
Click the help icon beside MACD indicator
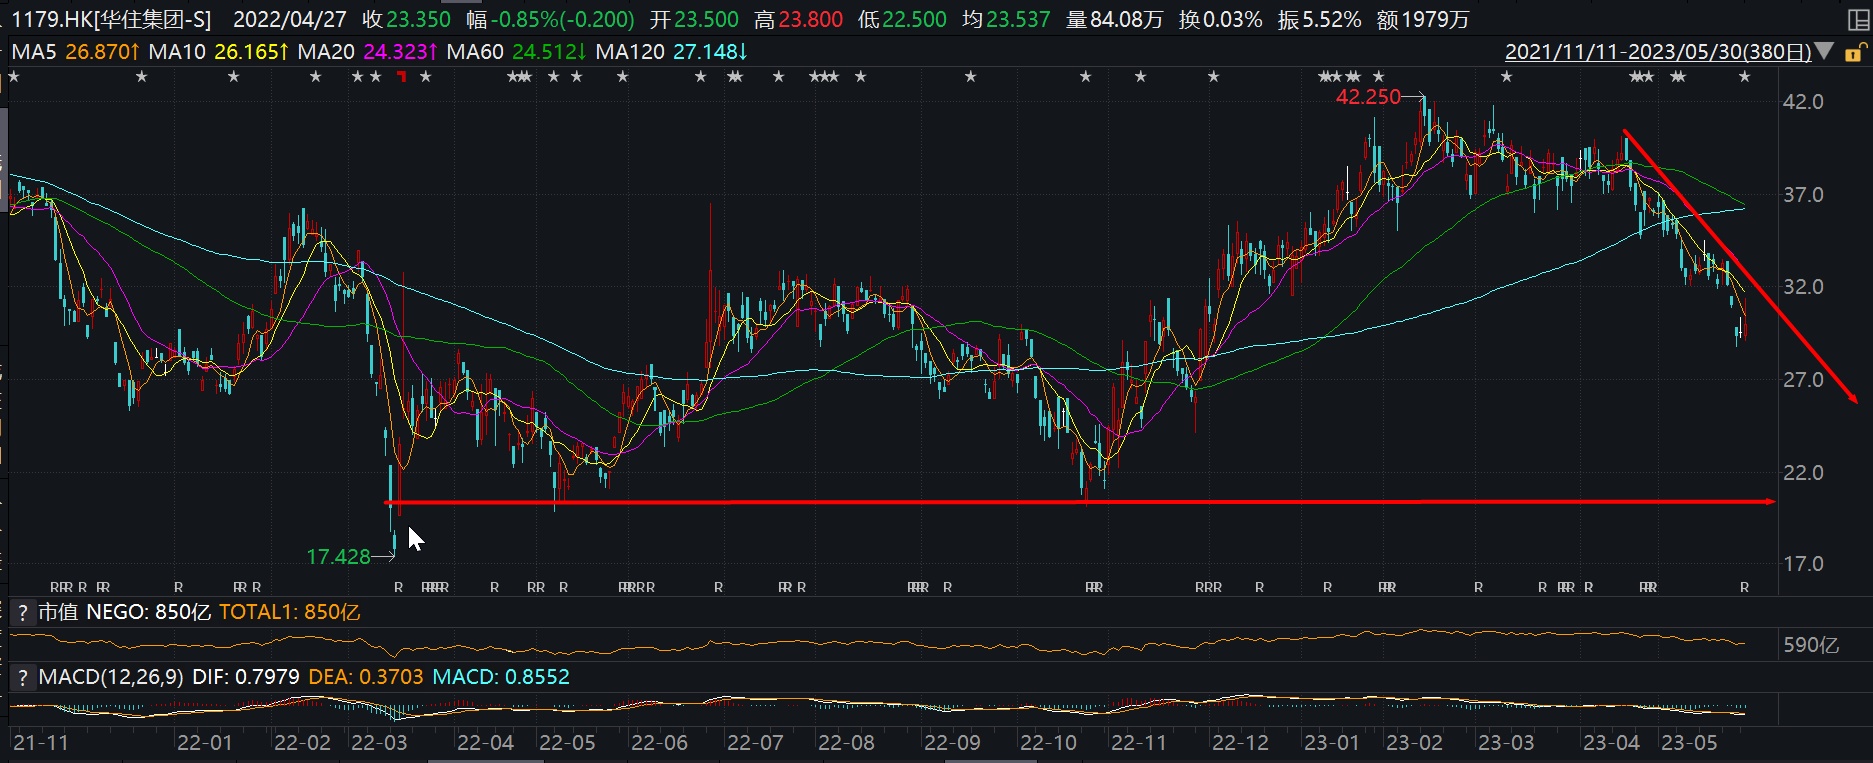pos(23,677)
